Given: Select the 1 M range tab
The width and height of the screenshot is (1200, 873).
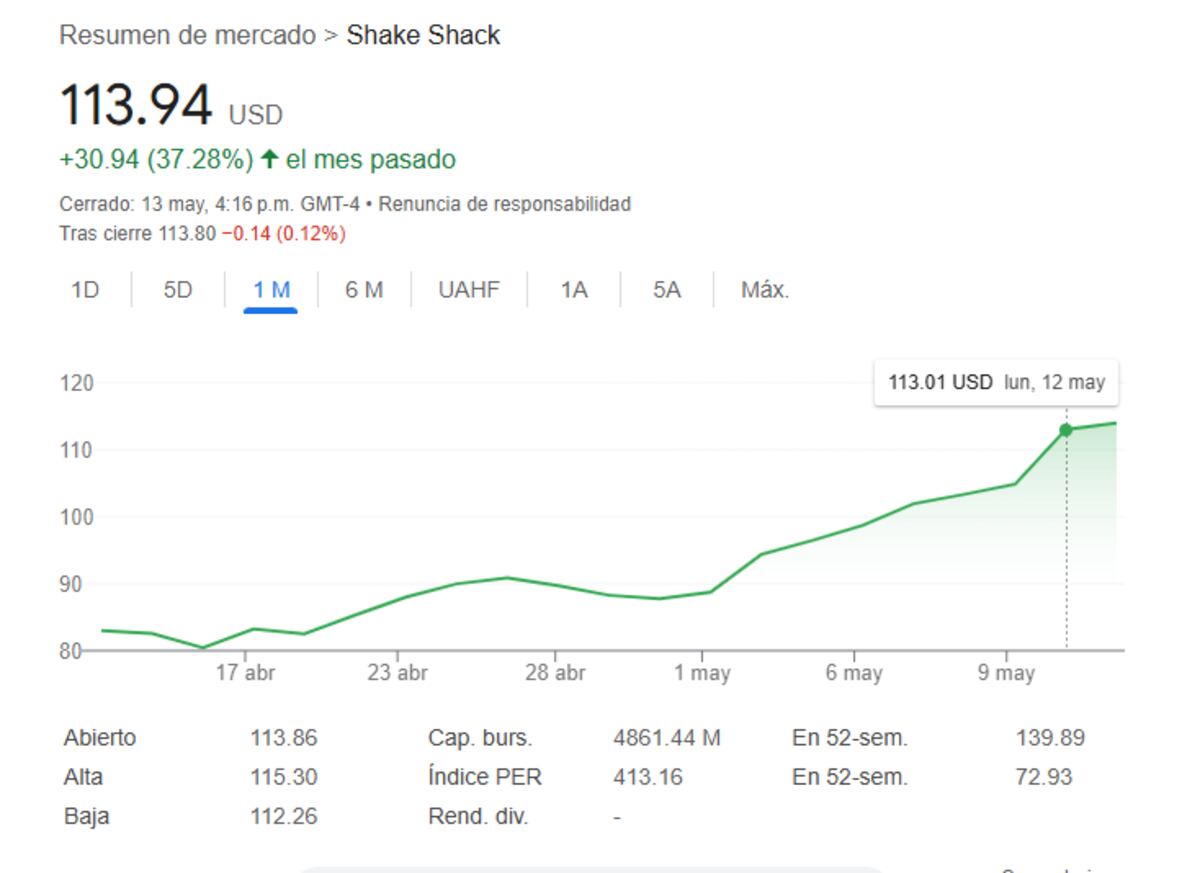Looking at the screenshot, I should click(271, 291).
